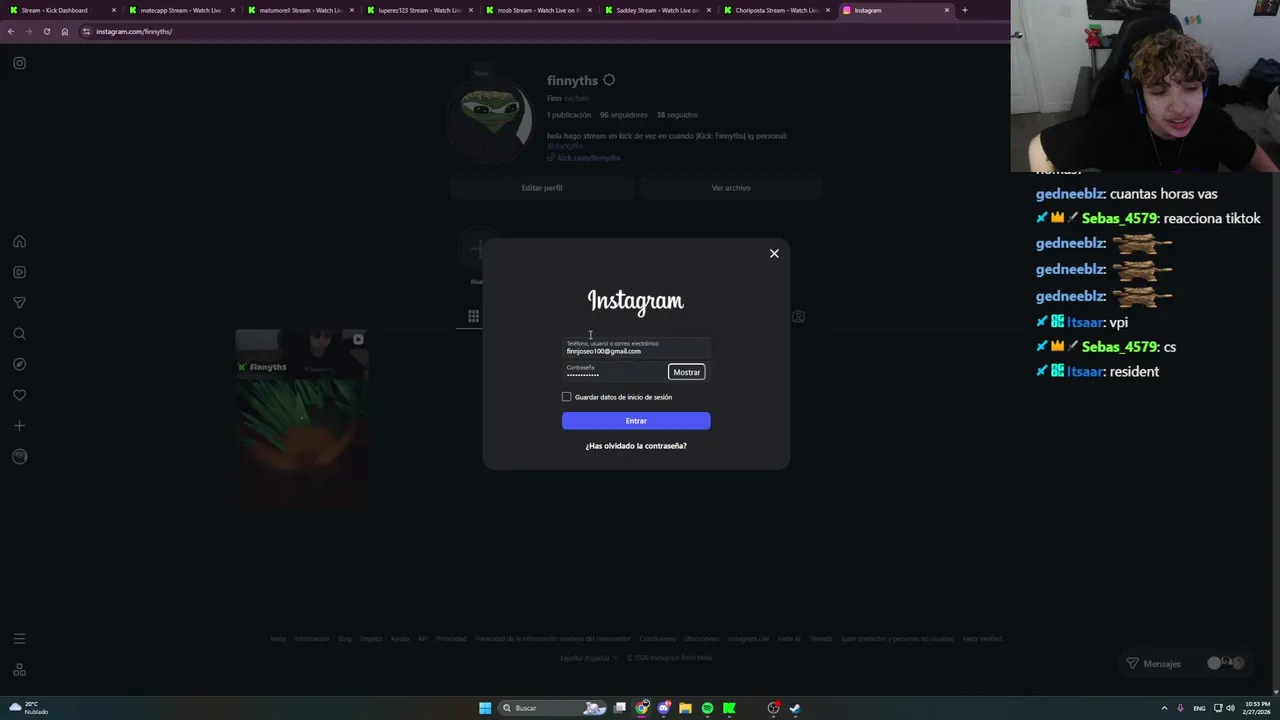Select the tagged photos tab icon
Viewport: 1280px width, 720px height.
point(798,317)
